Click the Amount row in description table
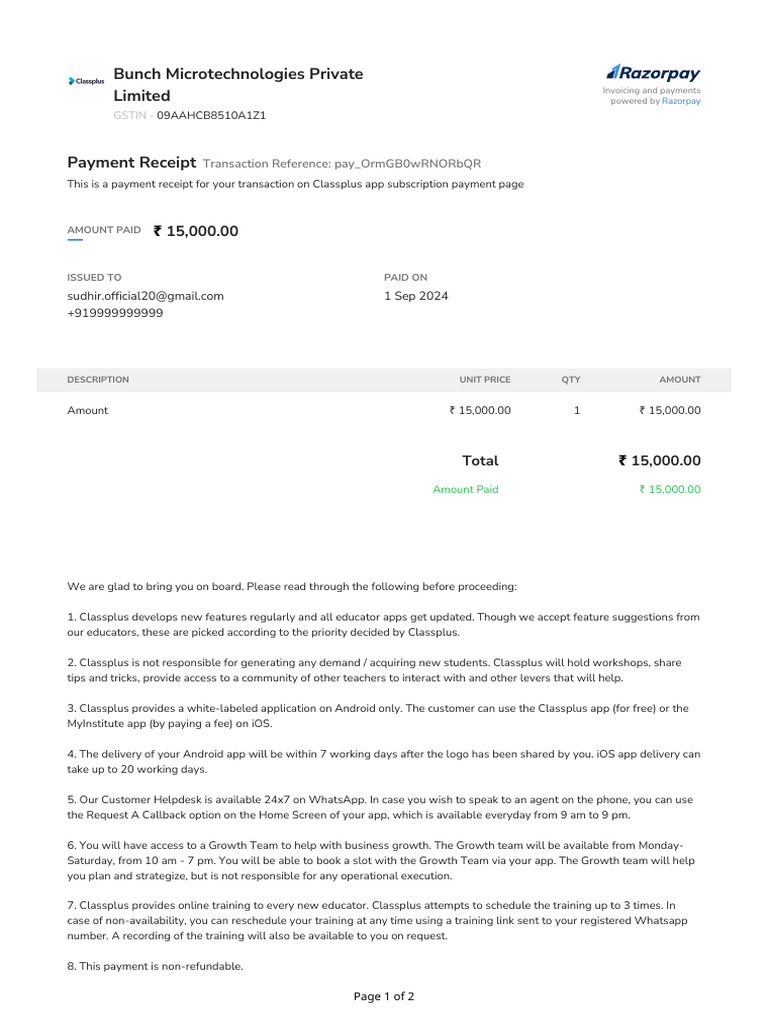768x1024 pixels. [88, 411]
